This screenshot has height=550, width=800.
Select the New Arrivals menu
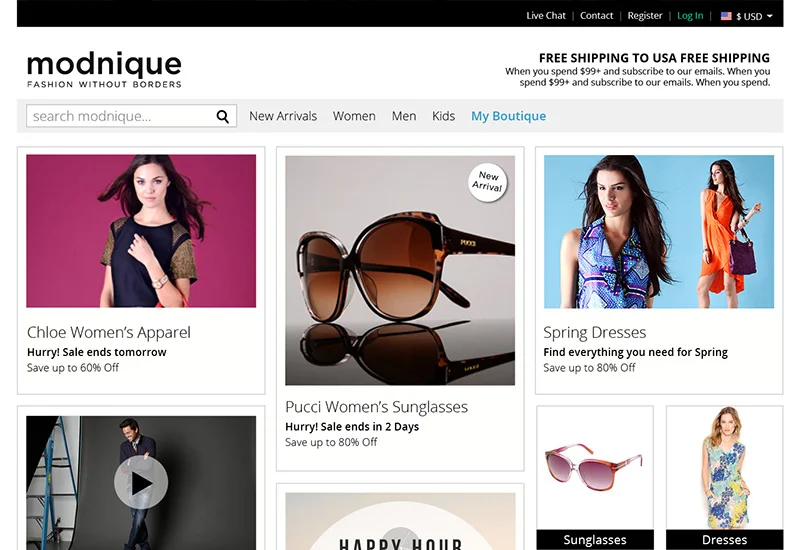(283, 116)
